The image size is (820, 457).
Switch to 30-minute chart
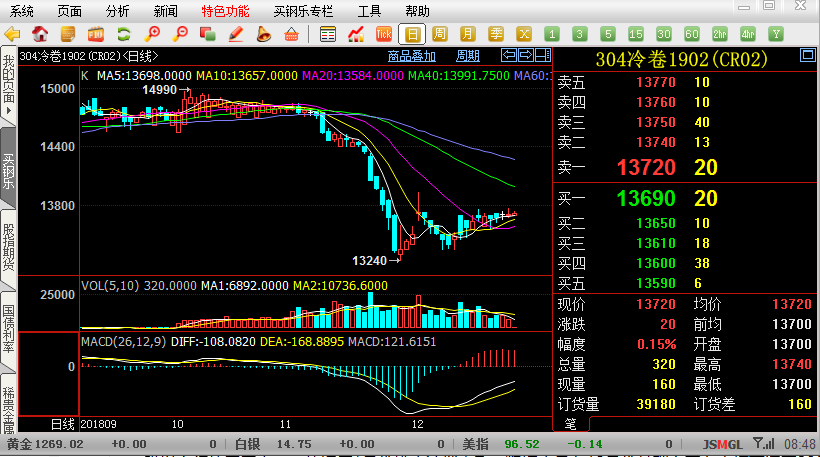click(x=664, y=35)
